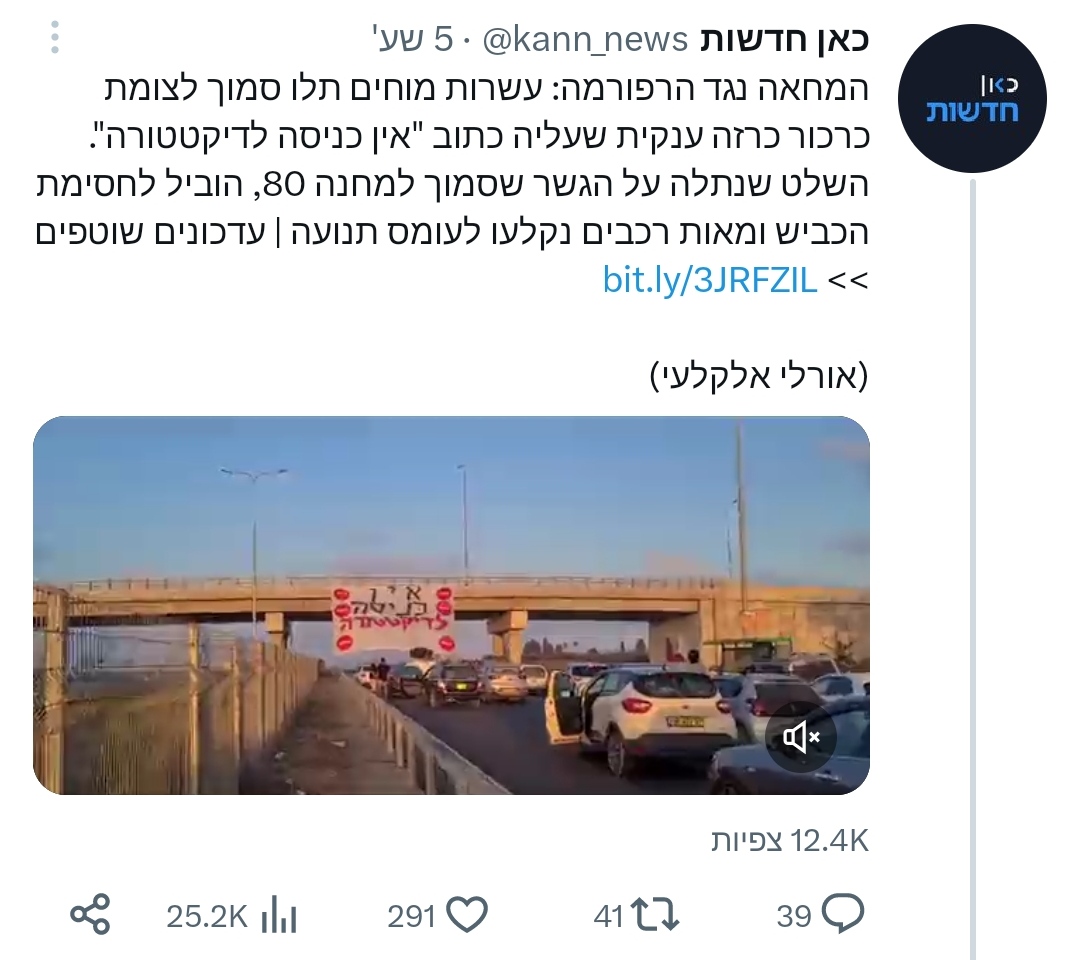Image resolution: width=1080 pixels, height=960 pixels.
Task: Open the @kann_news handle
Action: click(585, 39)
